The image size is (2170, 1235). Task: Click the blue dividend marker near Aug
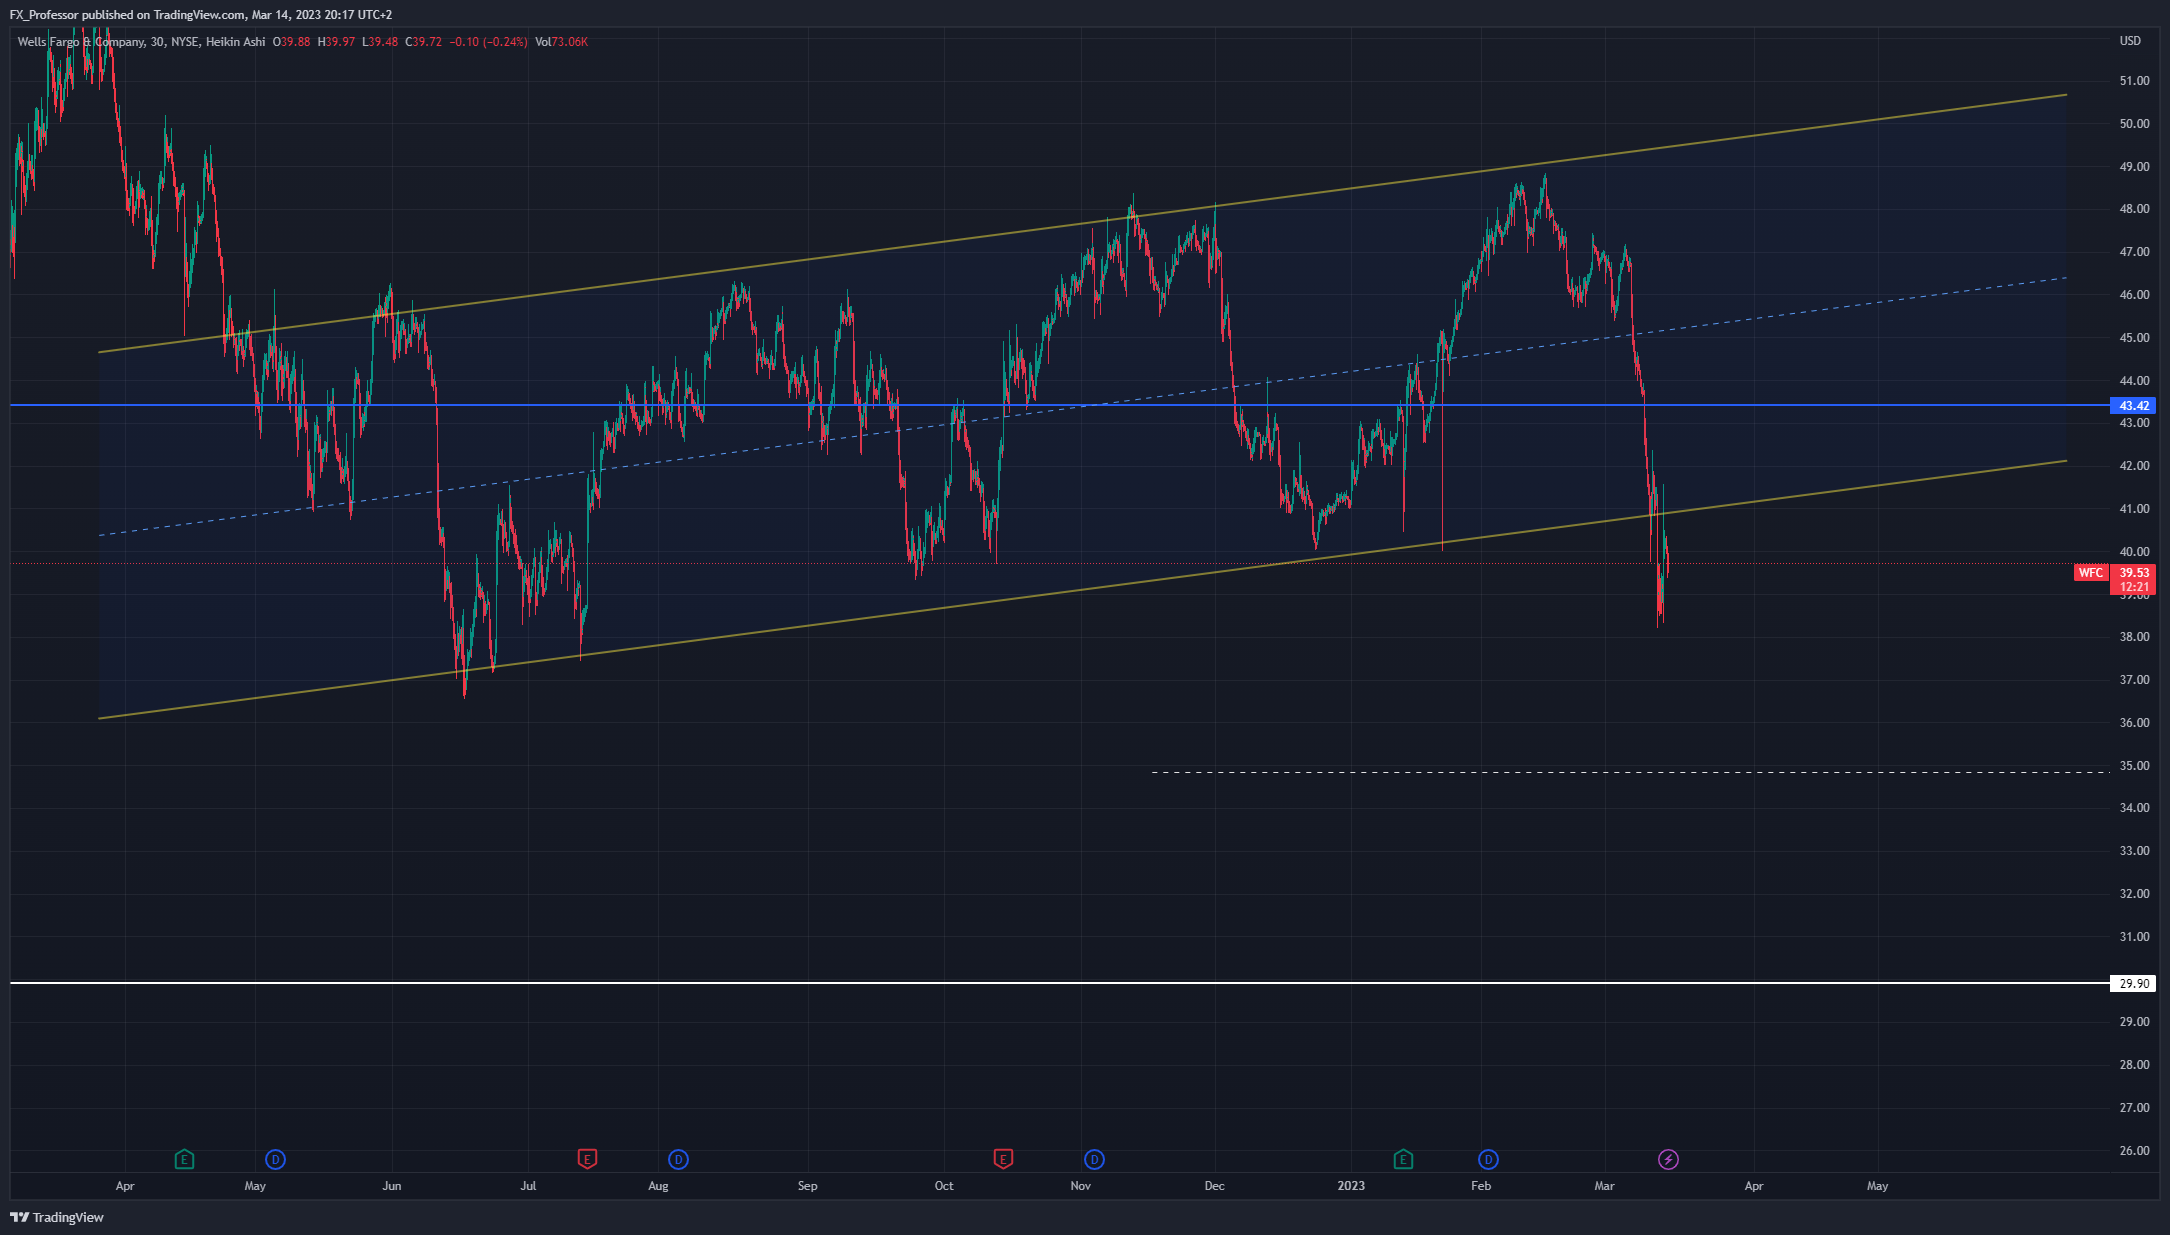click(x=678, y=1160)
